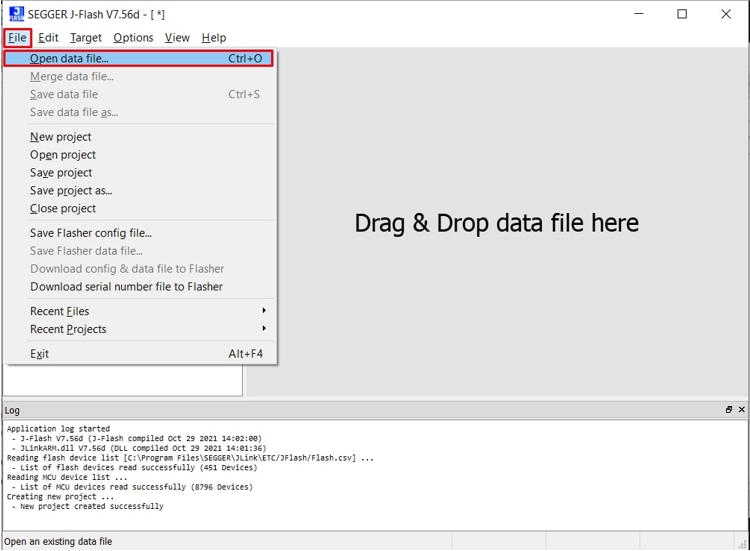The image size is (750, 551).
Task: Open the Edit menu
Action: pos(48,38)
